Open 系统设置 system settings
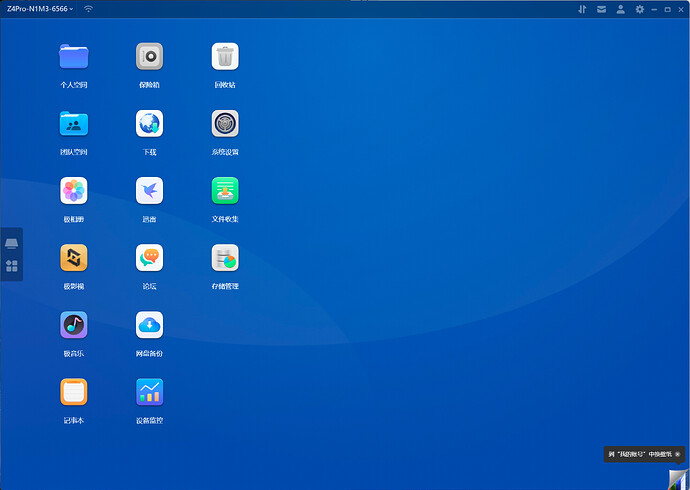This screenshot has width=690, height=490. coord(225,124)
